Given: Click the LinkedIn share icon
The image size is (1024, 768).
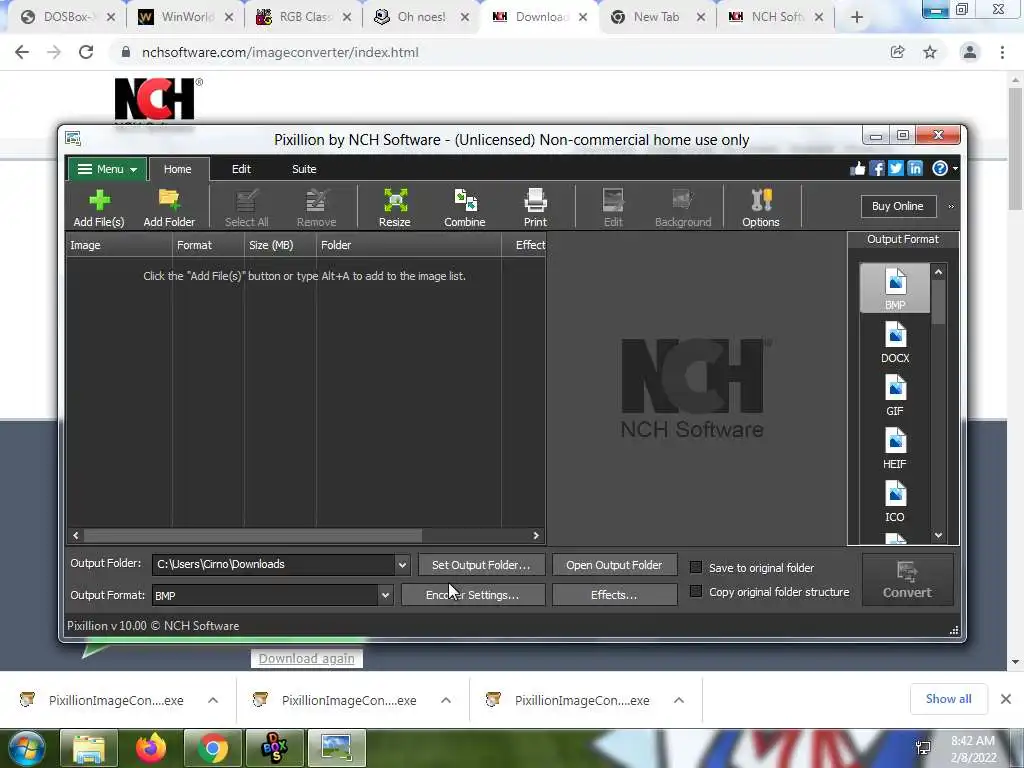Looking at the screenshot, I should 915,168.
